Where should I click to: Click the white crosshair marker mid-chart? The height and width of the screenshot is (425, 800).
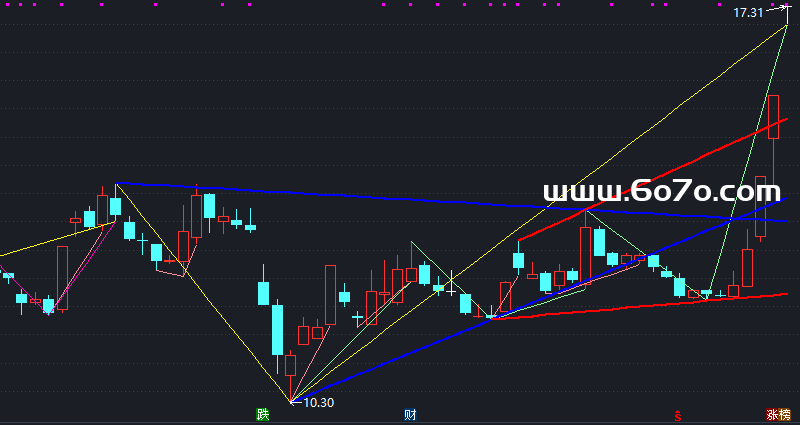point(452,281)
